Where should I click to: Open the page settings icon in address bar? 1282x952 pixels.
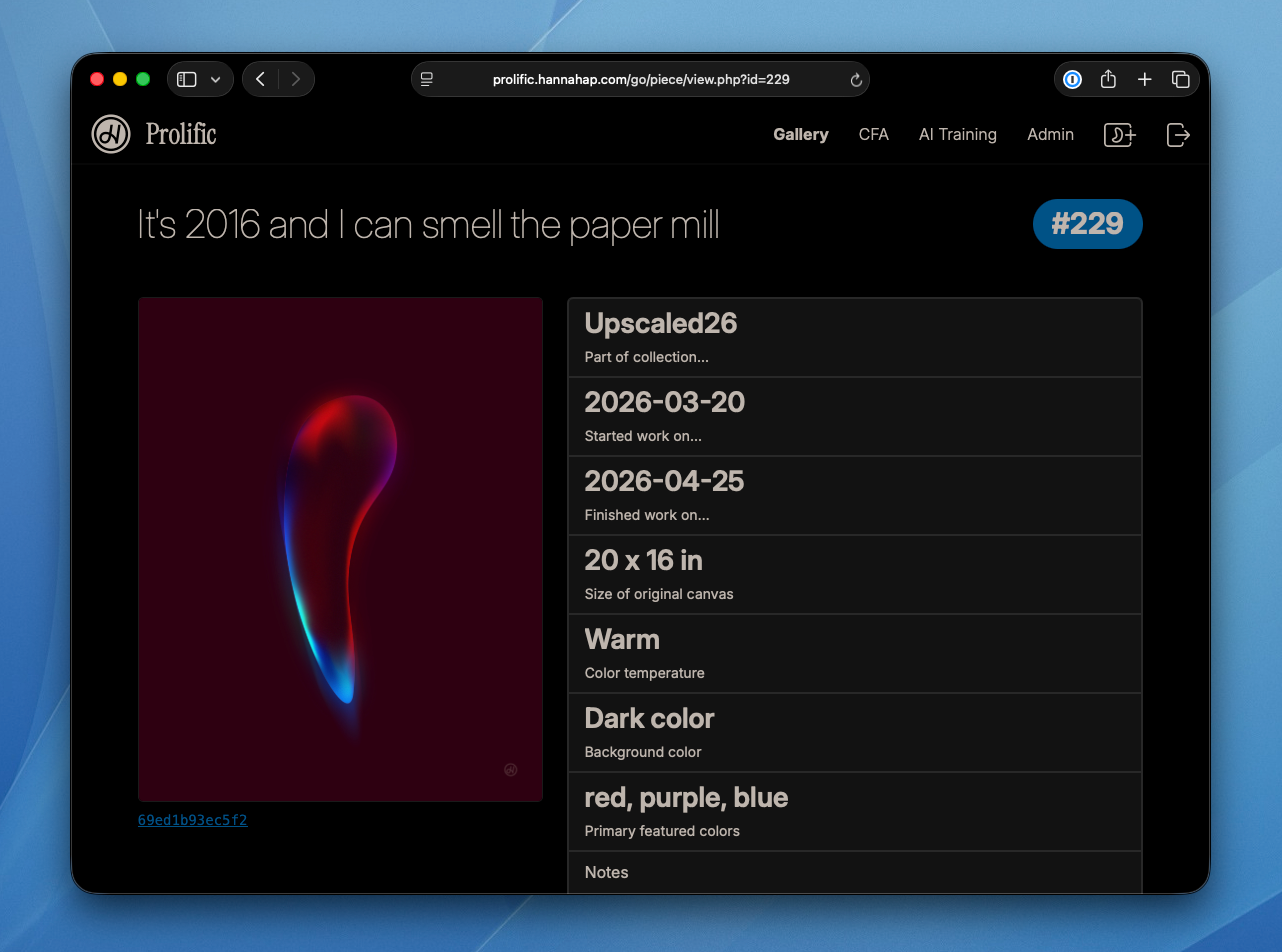pos(427,79)
